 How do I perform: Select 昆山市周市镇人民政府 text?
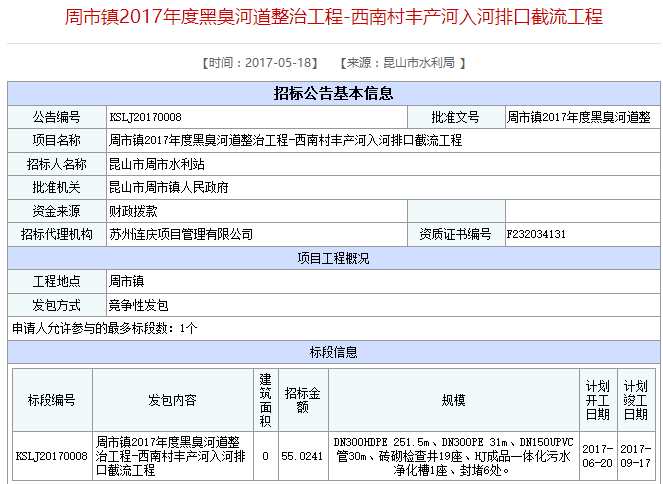click(x=169, y=187)
